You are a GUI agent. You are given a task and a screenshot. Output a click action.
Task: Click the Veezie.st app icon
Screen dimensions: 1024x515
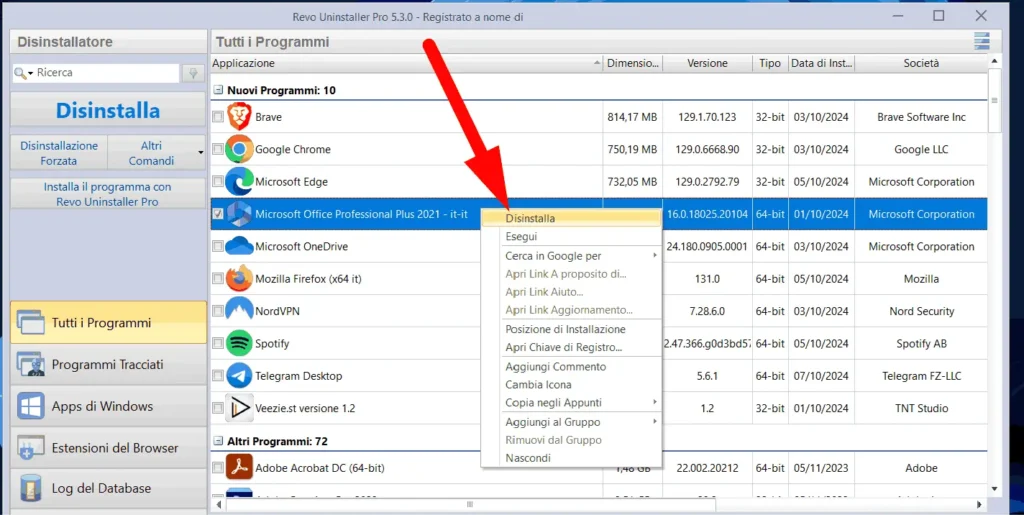point(239,408)
